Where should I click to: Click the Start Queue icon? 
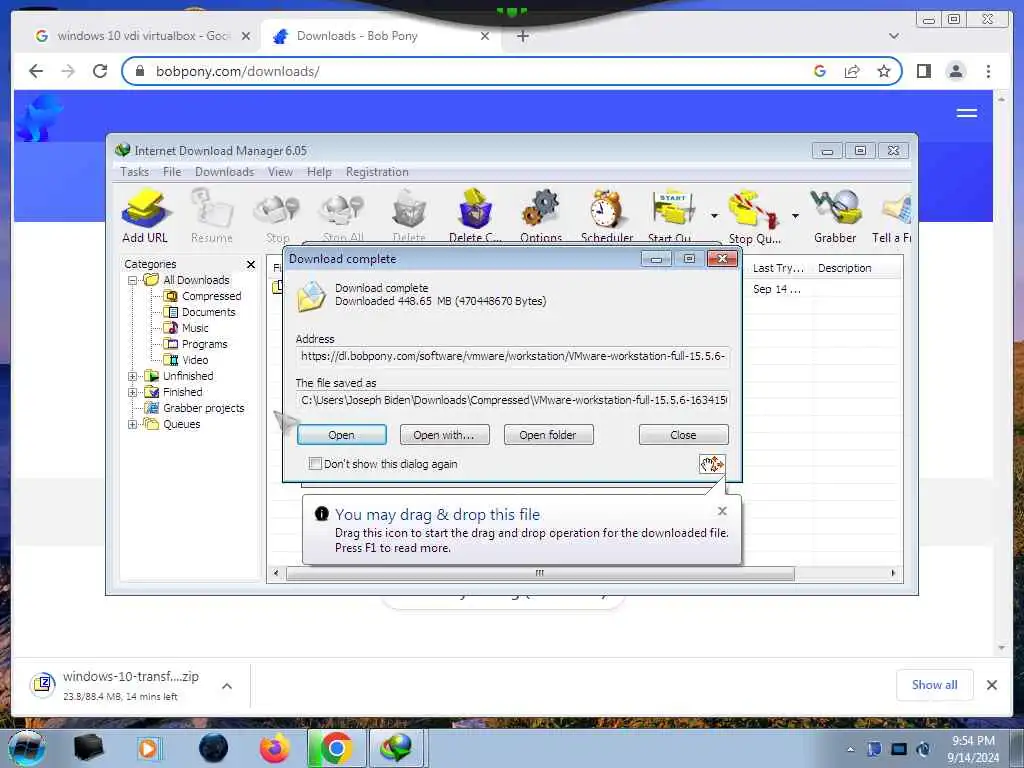pyautogui.click(x=671, y=216)
